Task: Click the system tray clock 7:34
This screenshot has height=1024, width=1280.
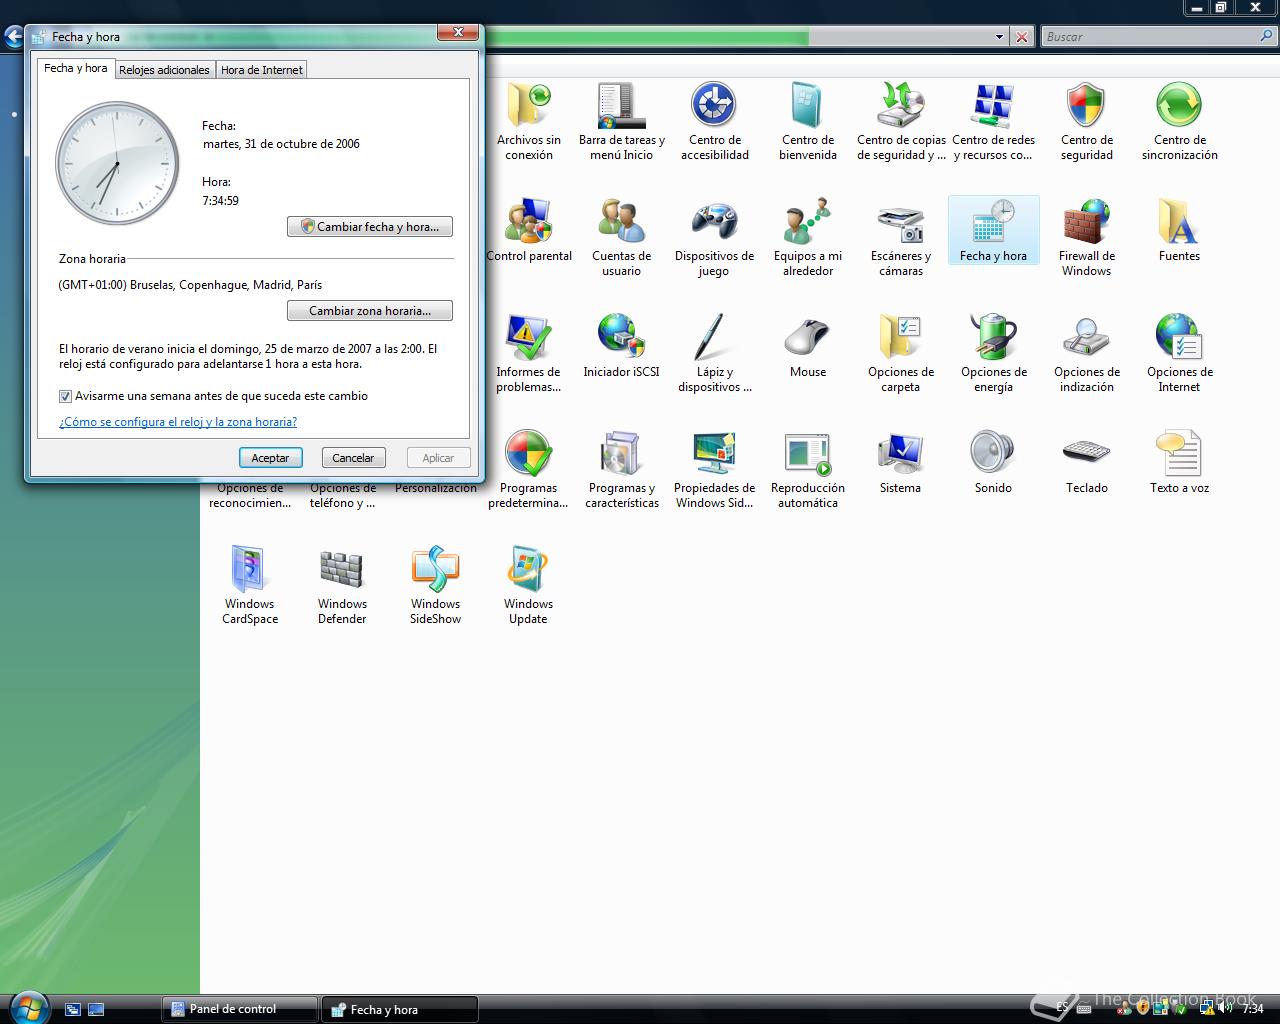Action: click(x=1253, y=1009)
